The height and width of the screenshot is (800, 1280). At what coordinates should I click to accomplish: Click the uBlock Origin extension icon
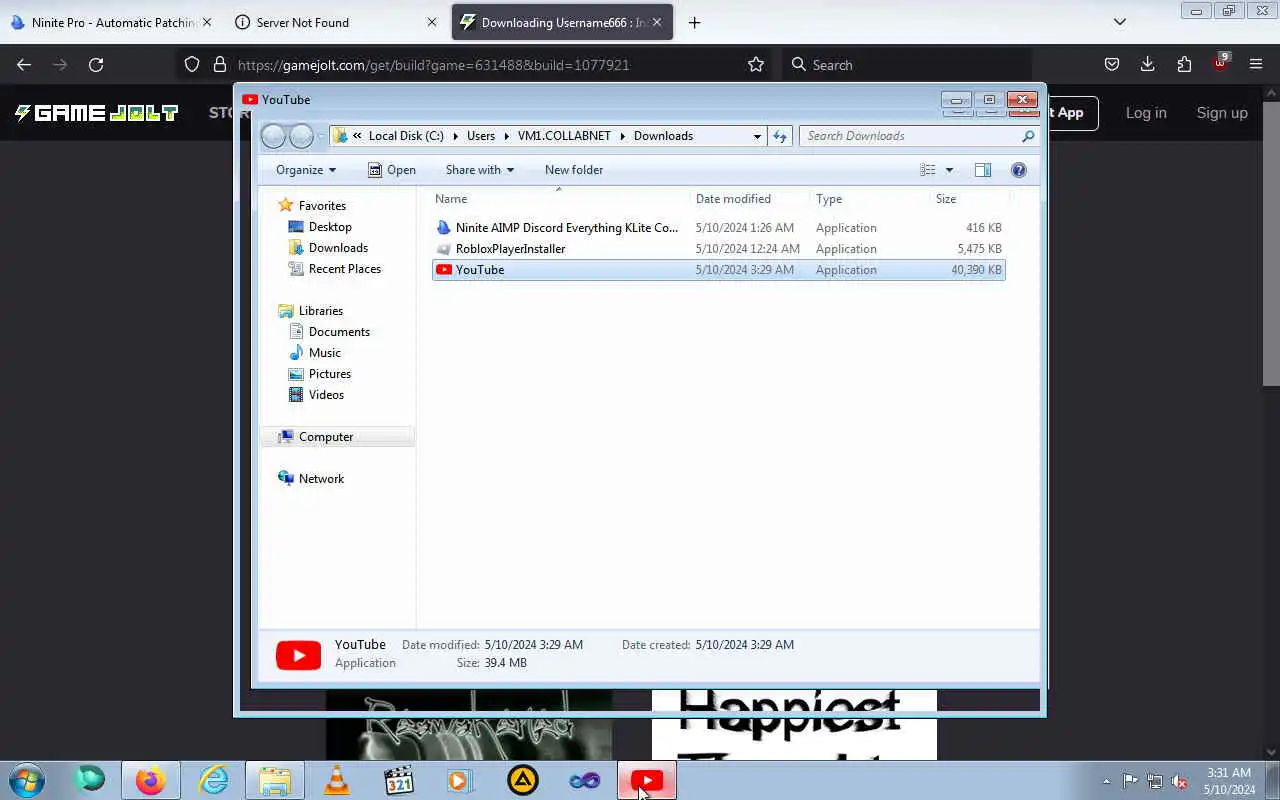[1220, 64]
